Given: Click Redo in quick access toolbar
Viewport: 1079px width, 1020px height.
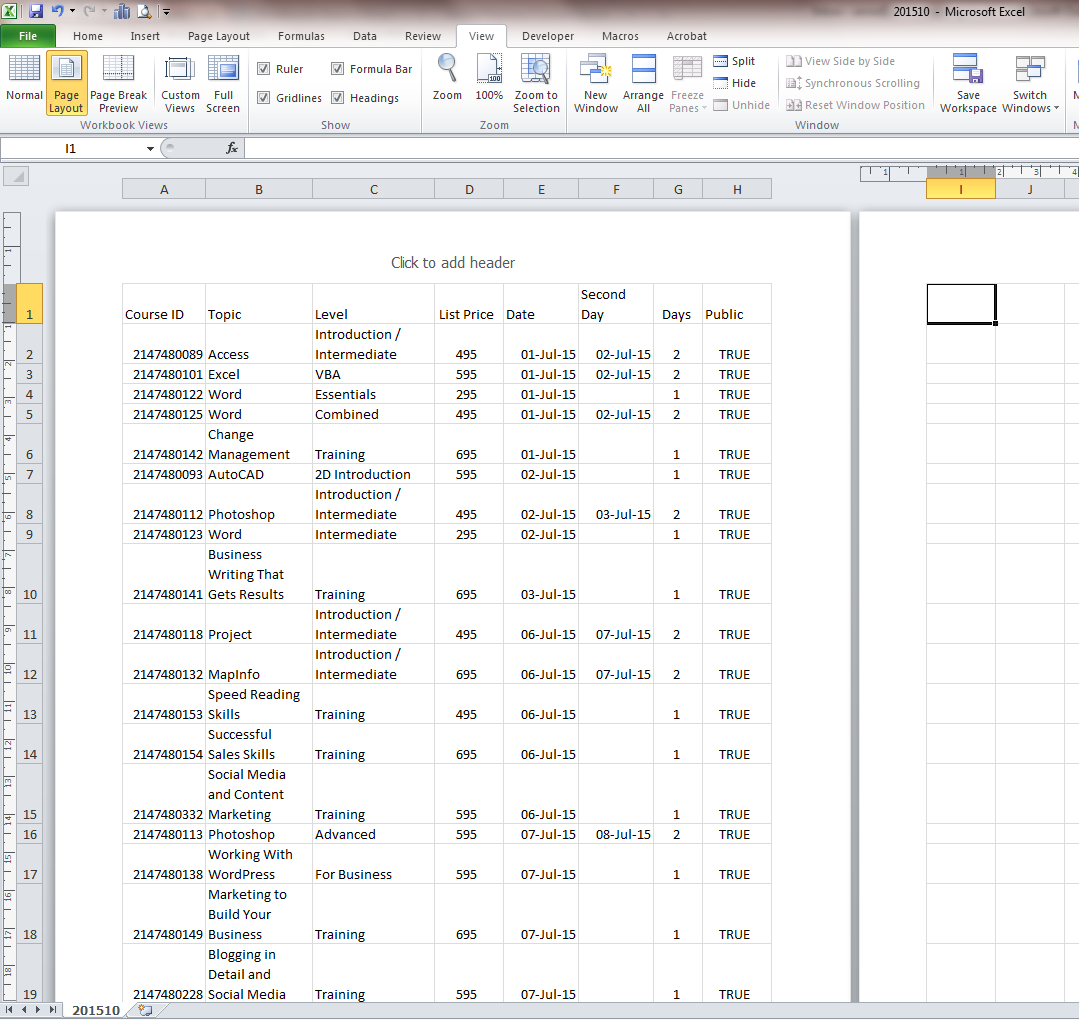Looking at the screenshot, I should point(89,11).
